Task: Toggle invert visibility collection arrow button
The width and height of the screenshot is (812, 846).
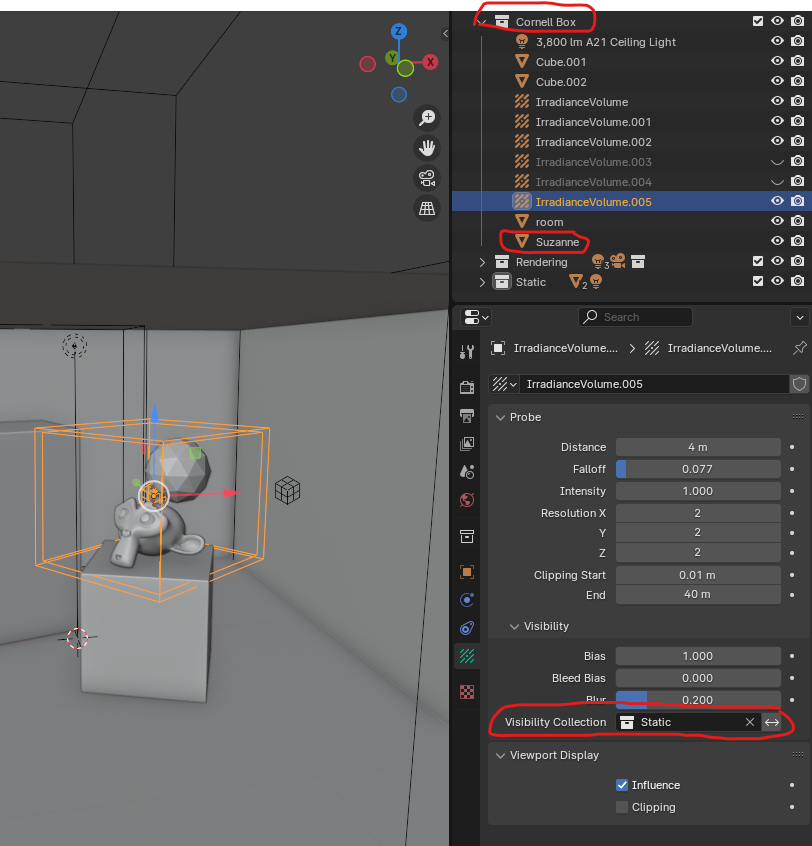Action: point(772,722)
